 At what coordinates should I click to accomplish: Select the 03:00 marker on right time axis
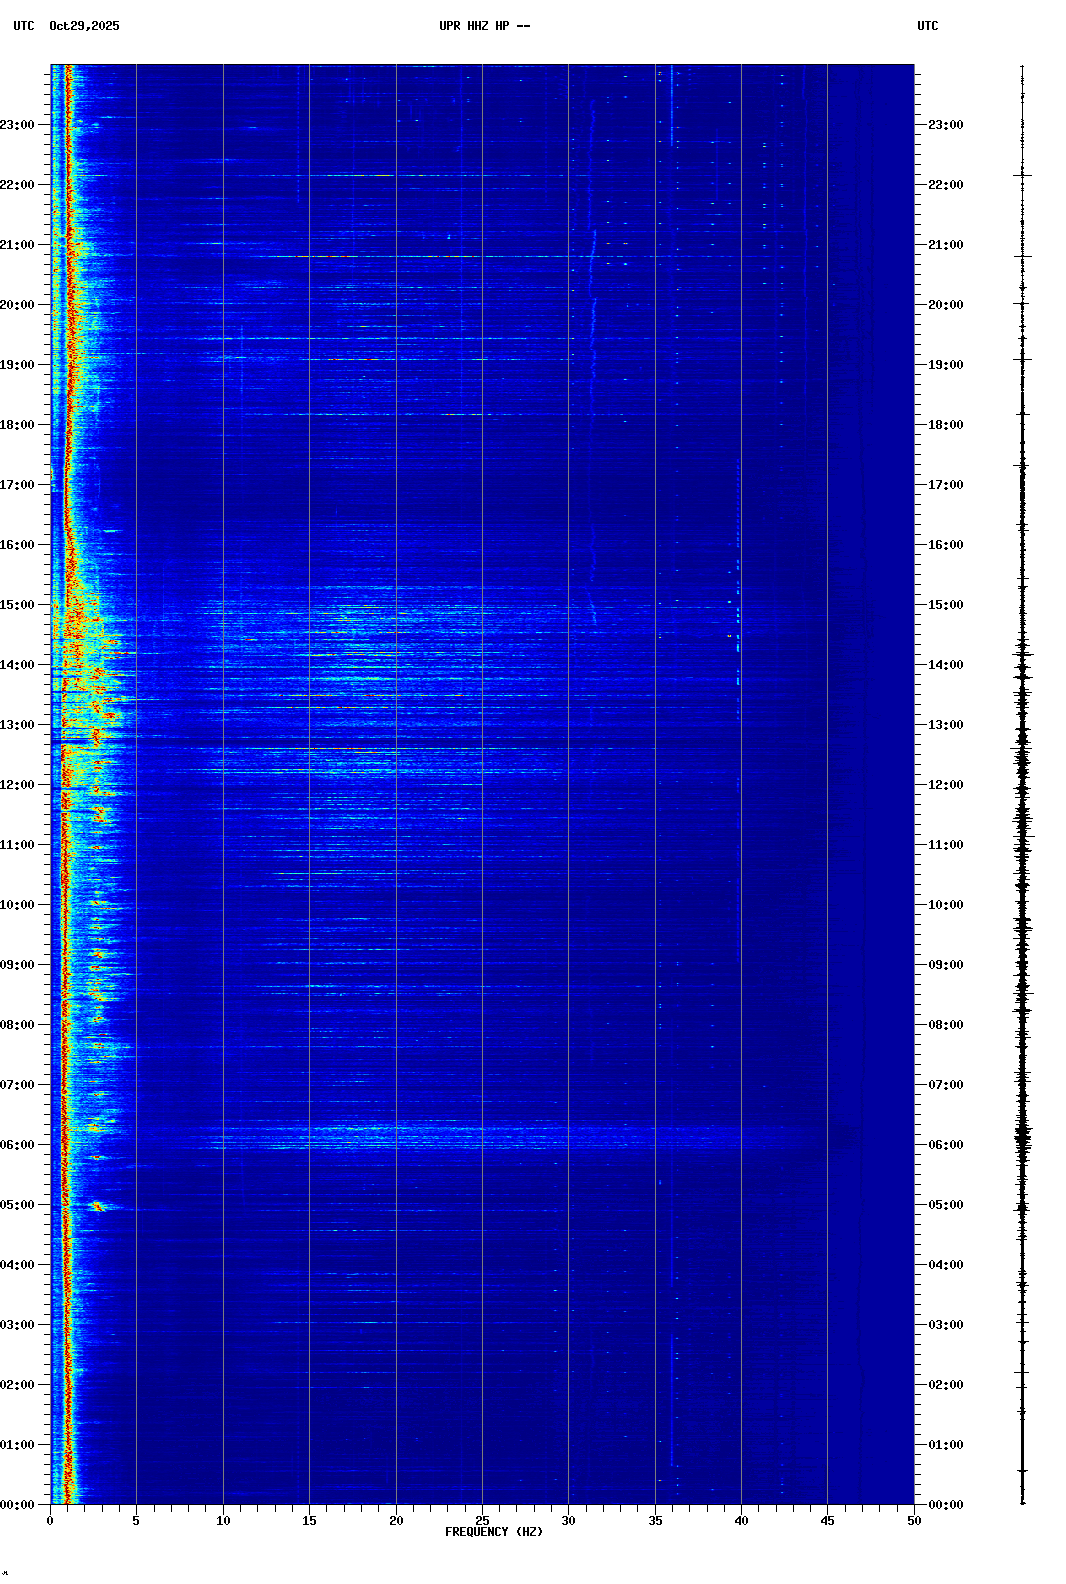(x=945, y=1325)
